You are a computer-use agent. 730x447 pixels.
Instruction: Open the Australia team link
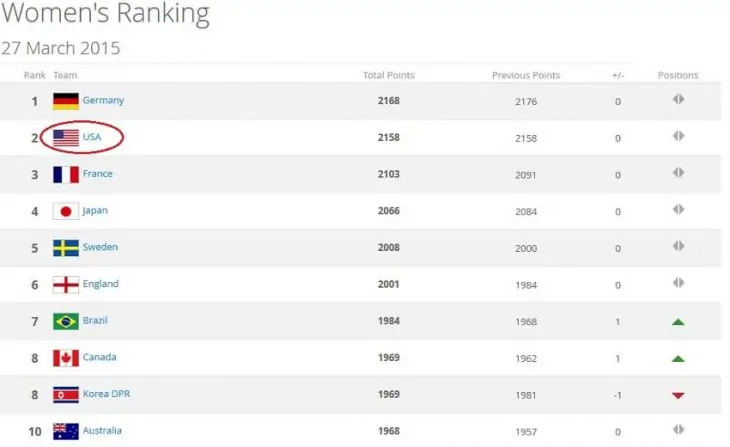tap(102, 431)
